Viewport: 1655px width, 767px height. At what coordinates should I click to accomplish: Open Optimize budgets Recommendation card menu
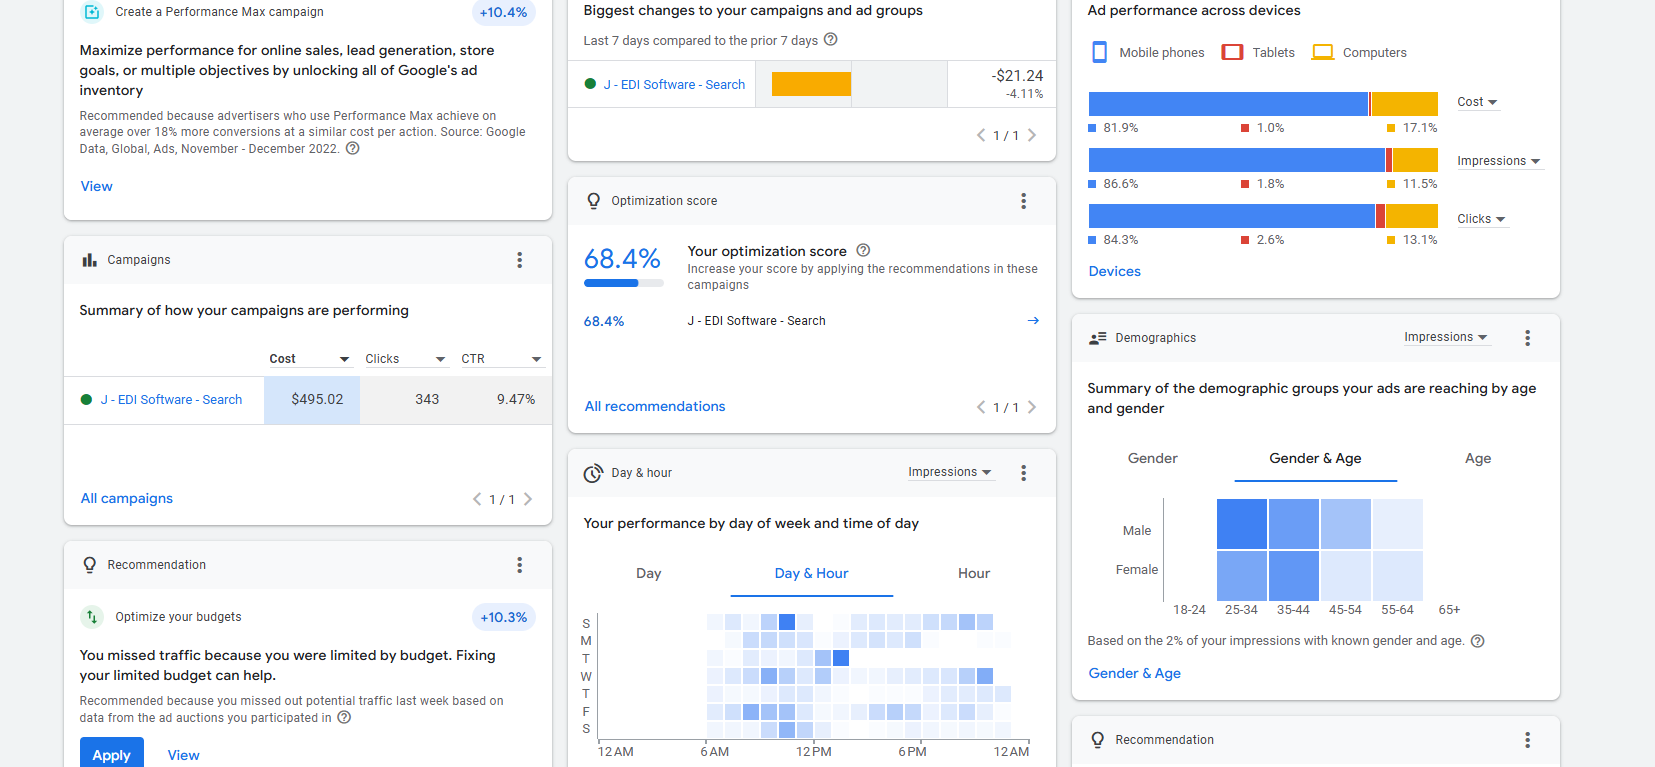(519, 565)
